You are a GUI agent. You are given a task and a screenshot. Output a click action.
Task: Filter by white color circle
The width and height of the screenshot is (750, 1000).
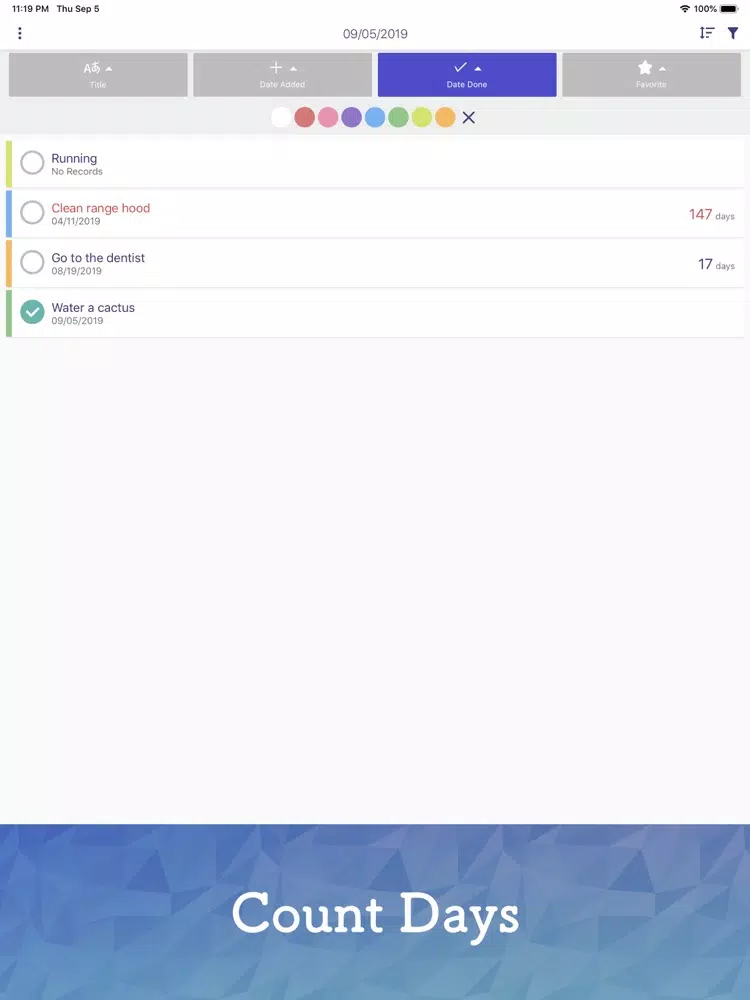(281, 117)
